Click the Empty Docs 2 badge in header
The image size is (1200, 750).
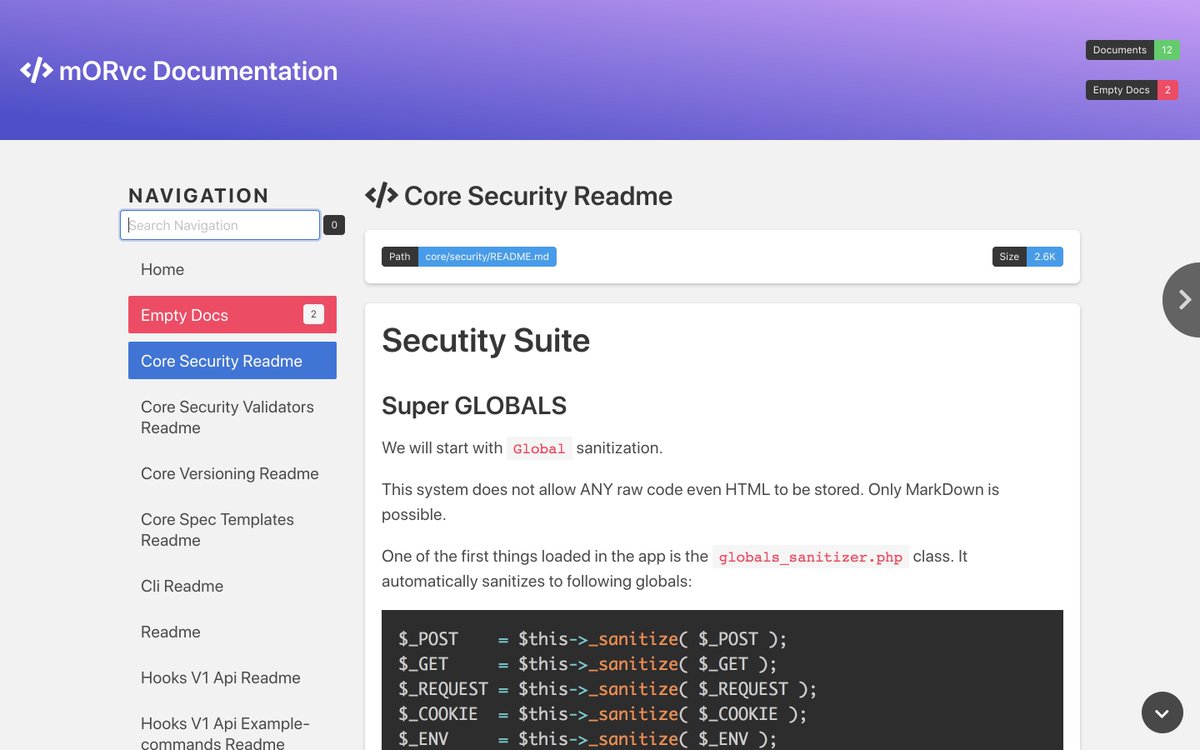pyautogui.click(x=1133, y=90)
